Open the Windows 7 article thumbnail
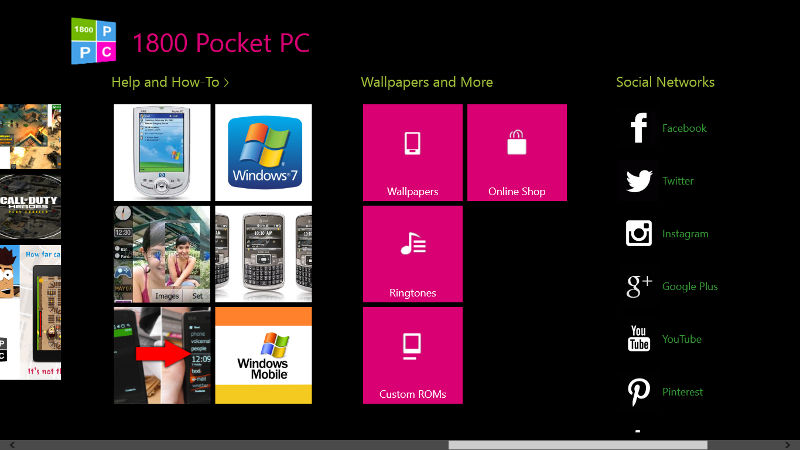Viewport: 800px width, 450px height. pos(263,152)
